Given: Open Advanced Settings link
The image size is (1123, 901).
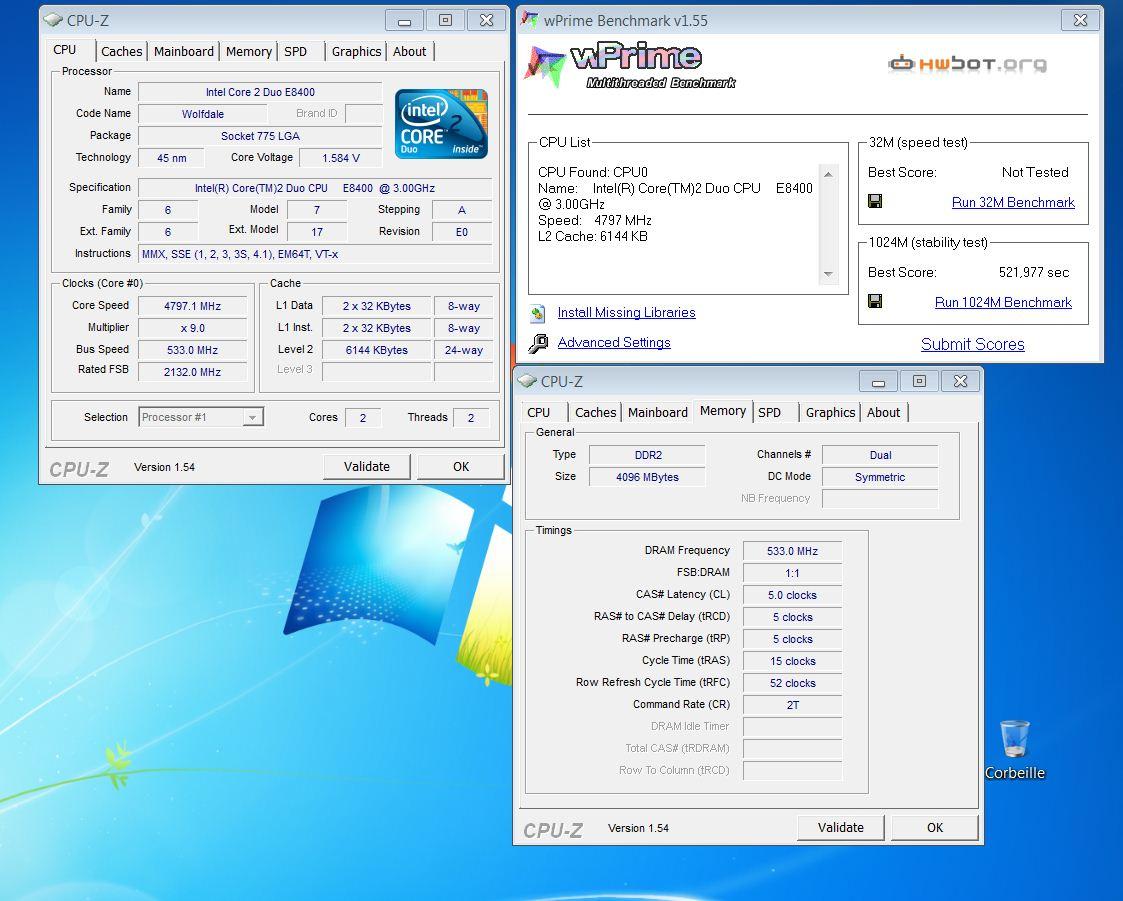Looking at the screenshot, I should click(614, 343).
